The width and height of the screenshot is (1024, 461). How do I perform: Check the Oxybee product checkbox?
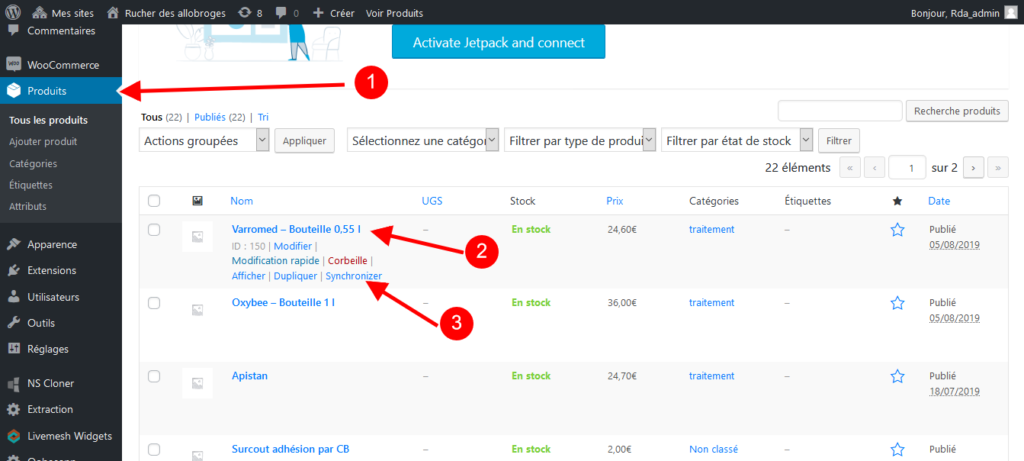tap(153, 303)
